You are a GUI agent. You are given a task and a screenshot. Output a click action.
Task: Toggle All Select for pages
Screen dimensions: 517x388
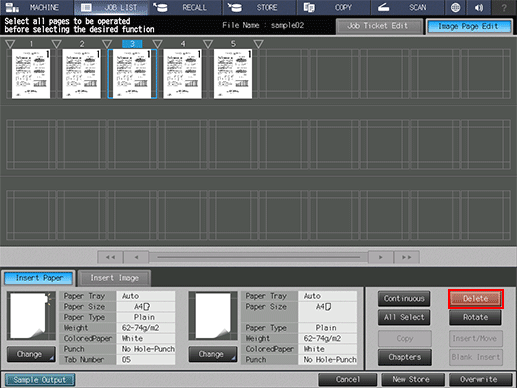coord(404,317)
